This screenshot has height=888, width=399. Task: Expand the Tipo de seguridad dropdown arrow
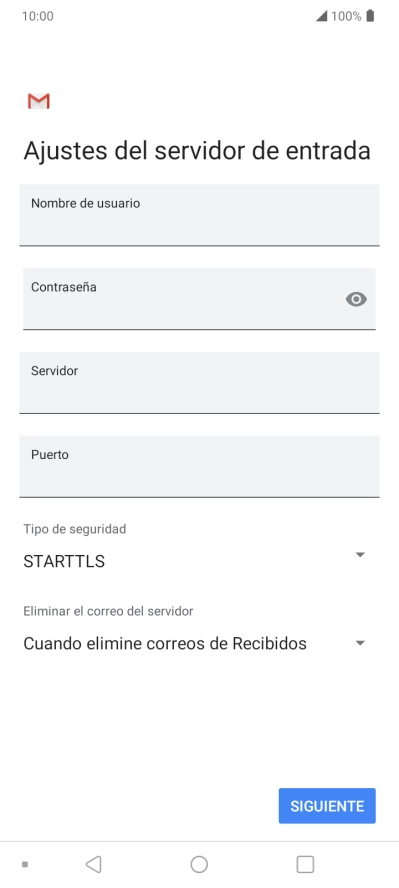[x=360, y=555]
